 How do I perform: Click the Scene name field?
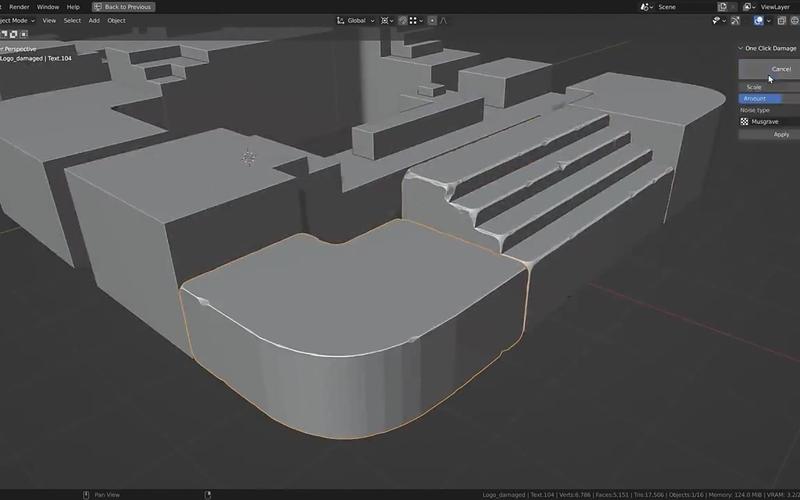point(685,7)
